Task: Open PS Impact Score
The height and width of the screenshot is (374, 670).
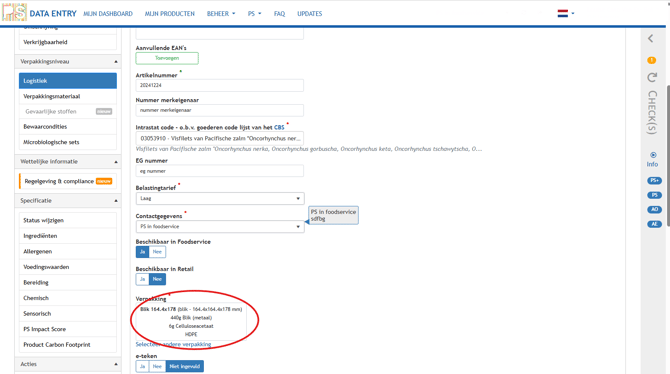Action: click(x=68, y=329)
